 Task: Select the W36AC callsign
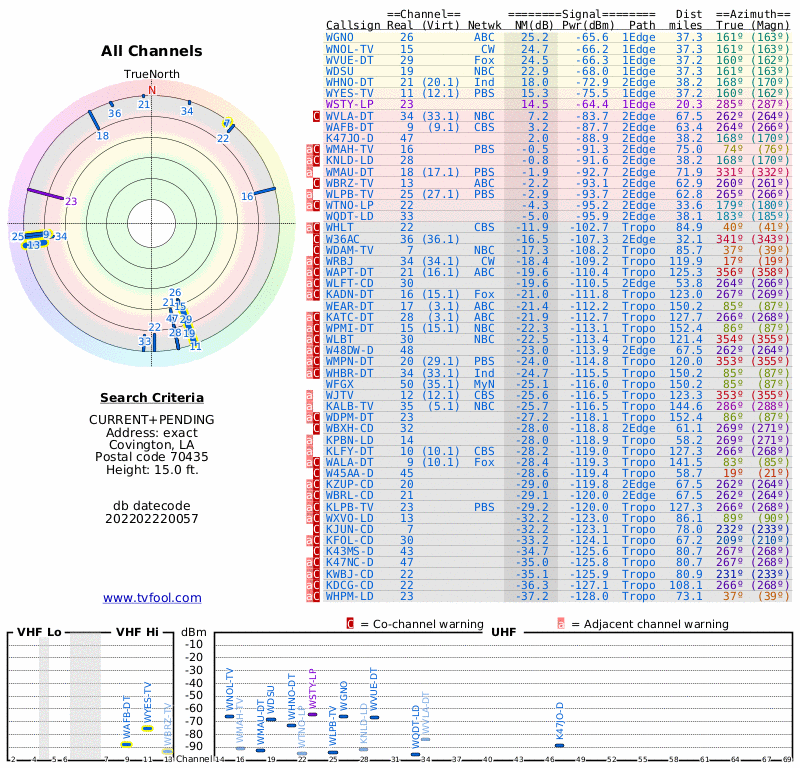click(x=343, y=239)
